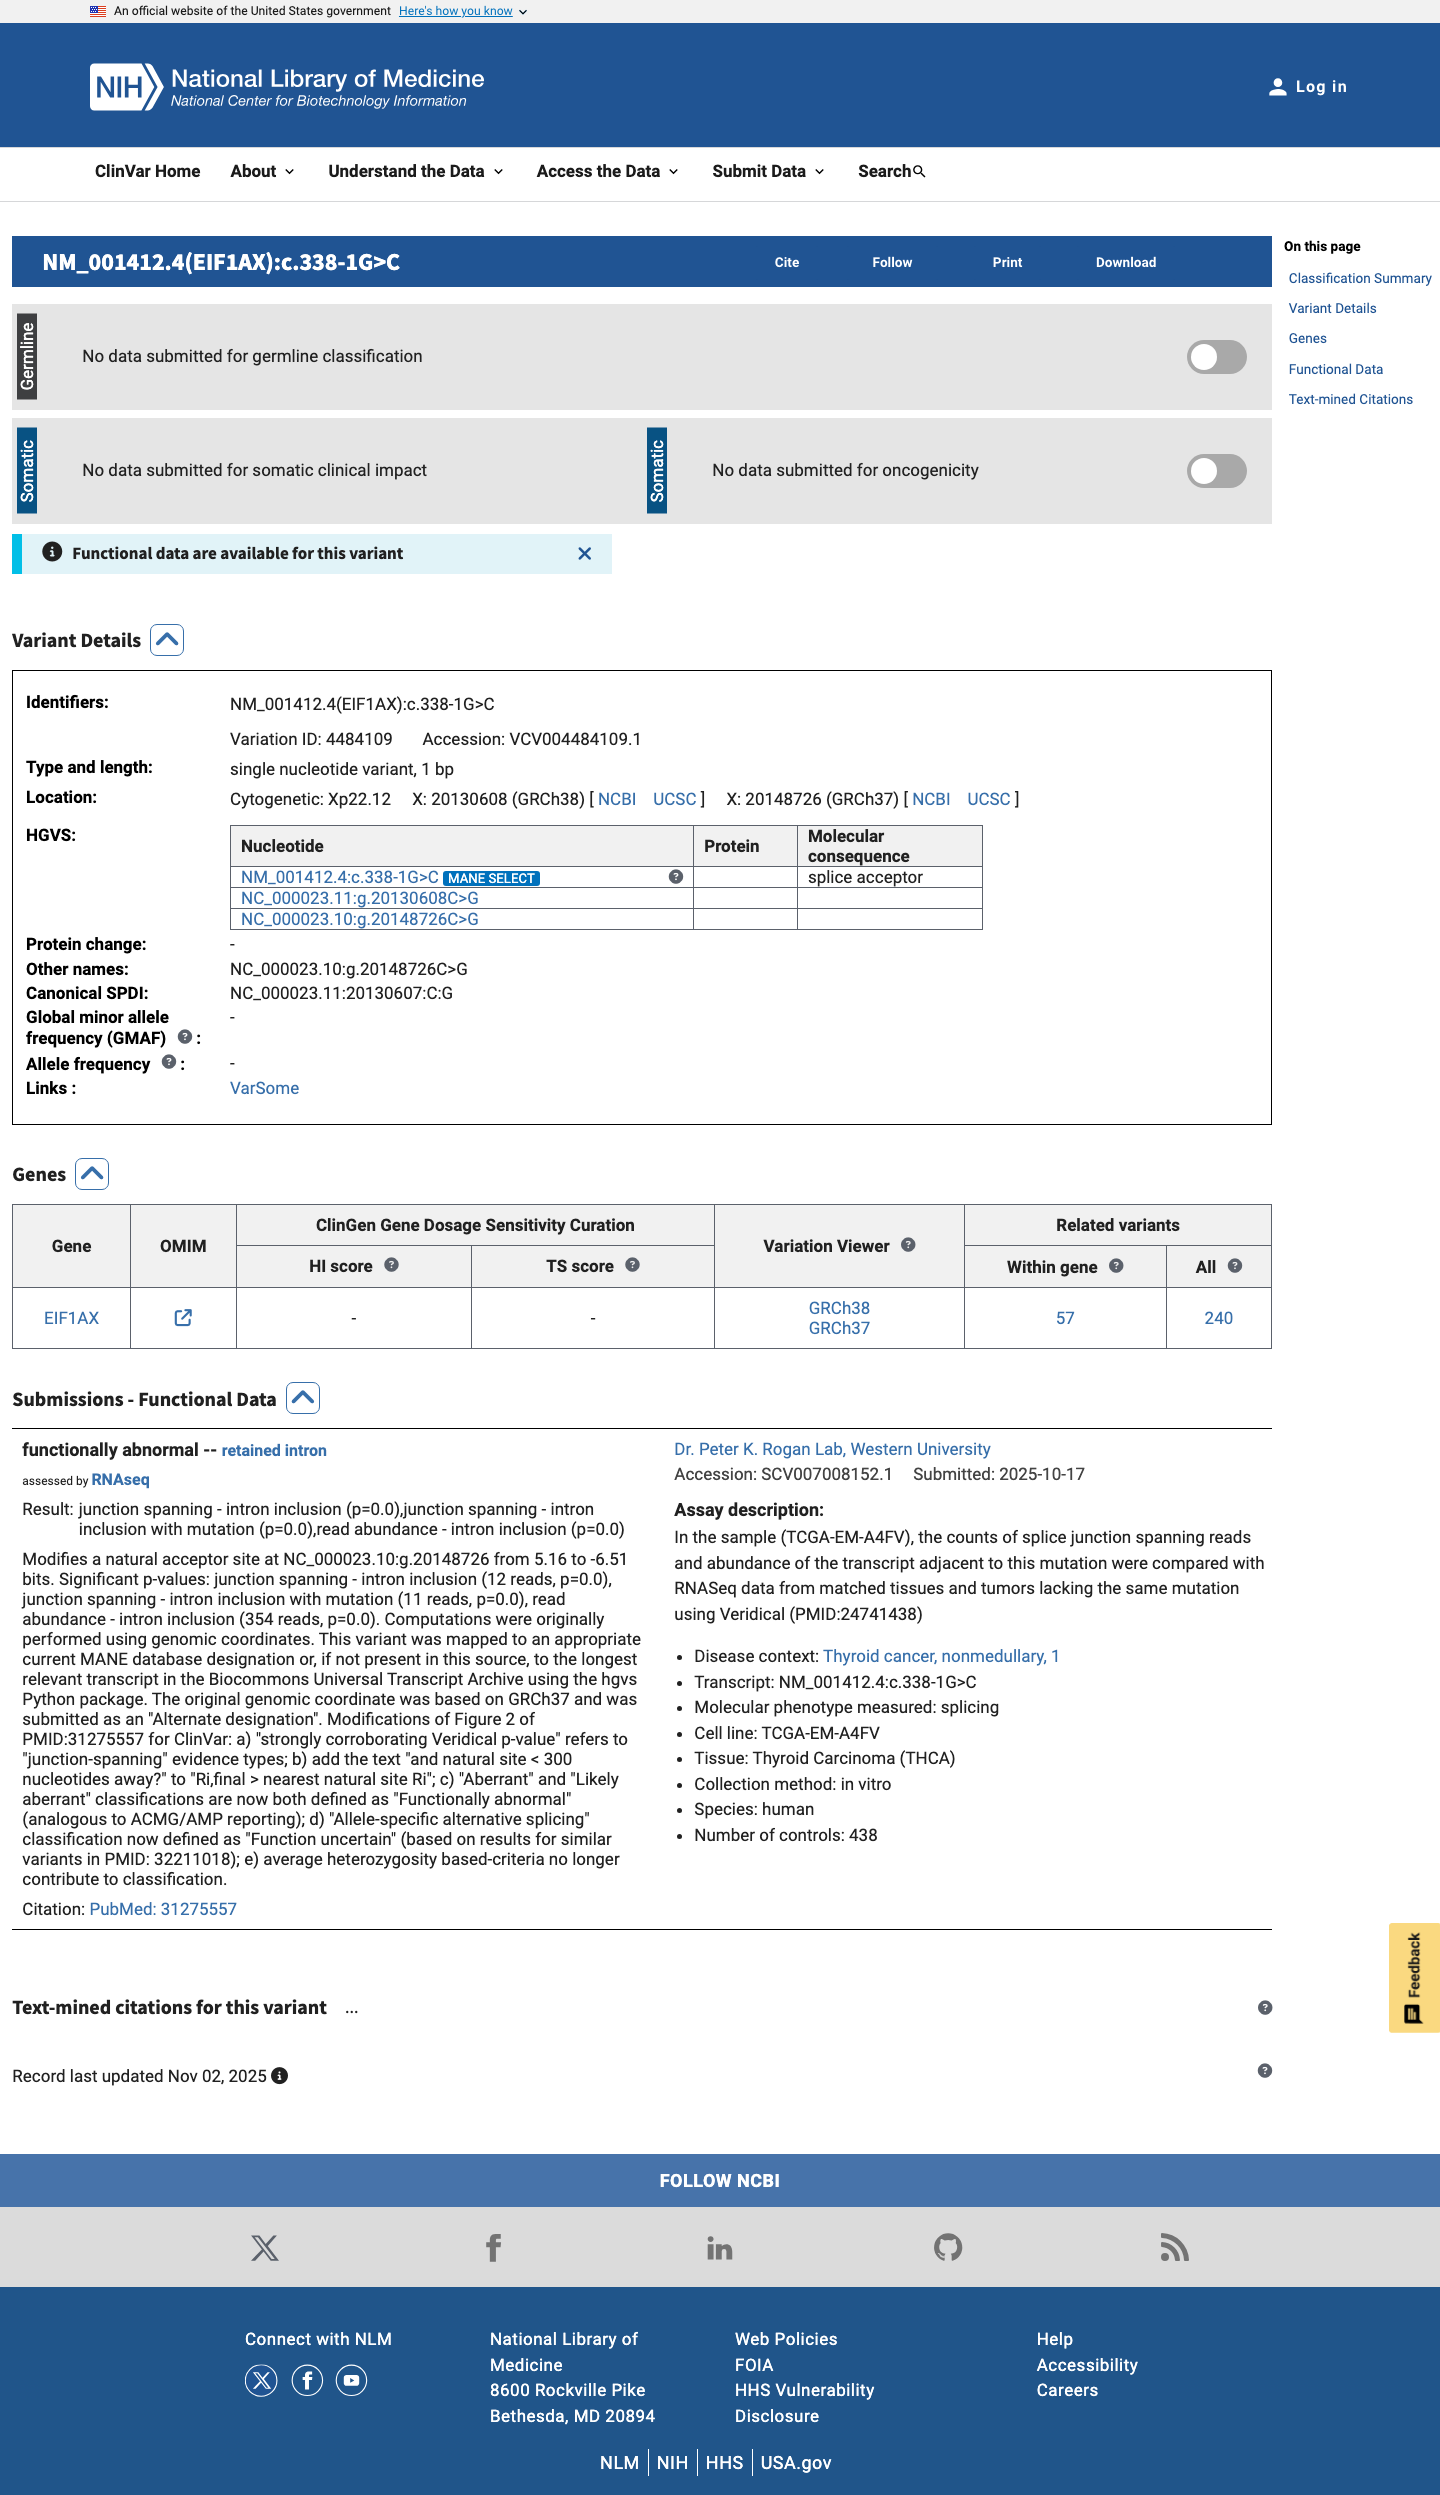Open GRCh37 Variation Viewer link
The image size is (1440, 2495).
coord(839,1328)
